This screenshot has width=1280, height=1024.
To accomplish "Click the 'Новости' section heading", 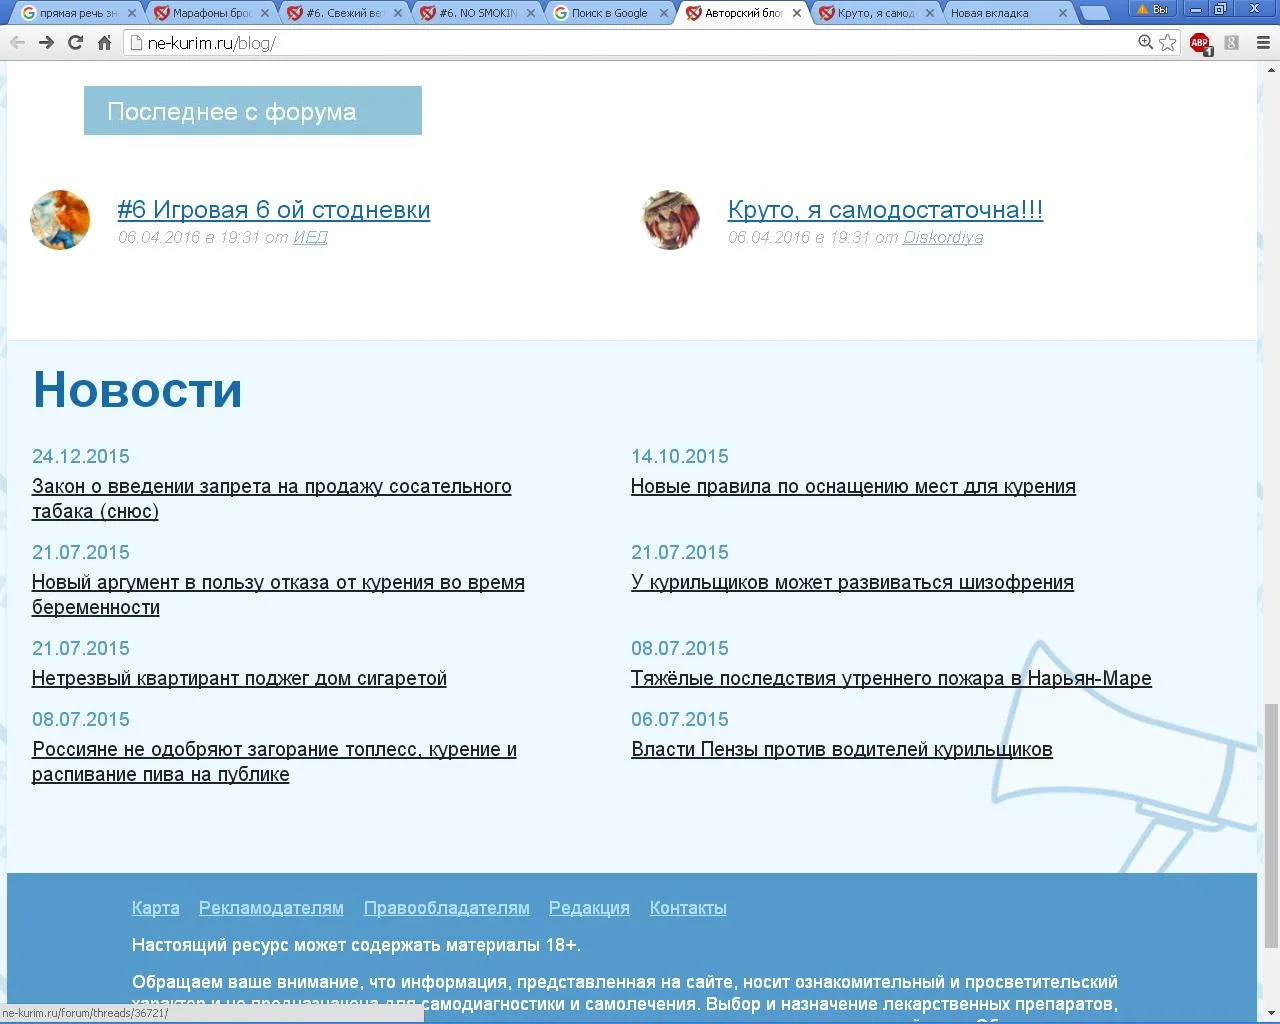I will tap(138, 390).
